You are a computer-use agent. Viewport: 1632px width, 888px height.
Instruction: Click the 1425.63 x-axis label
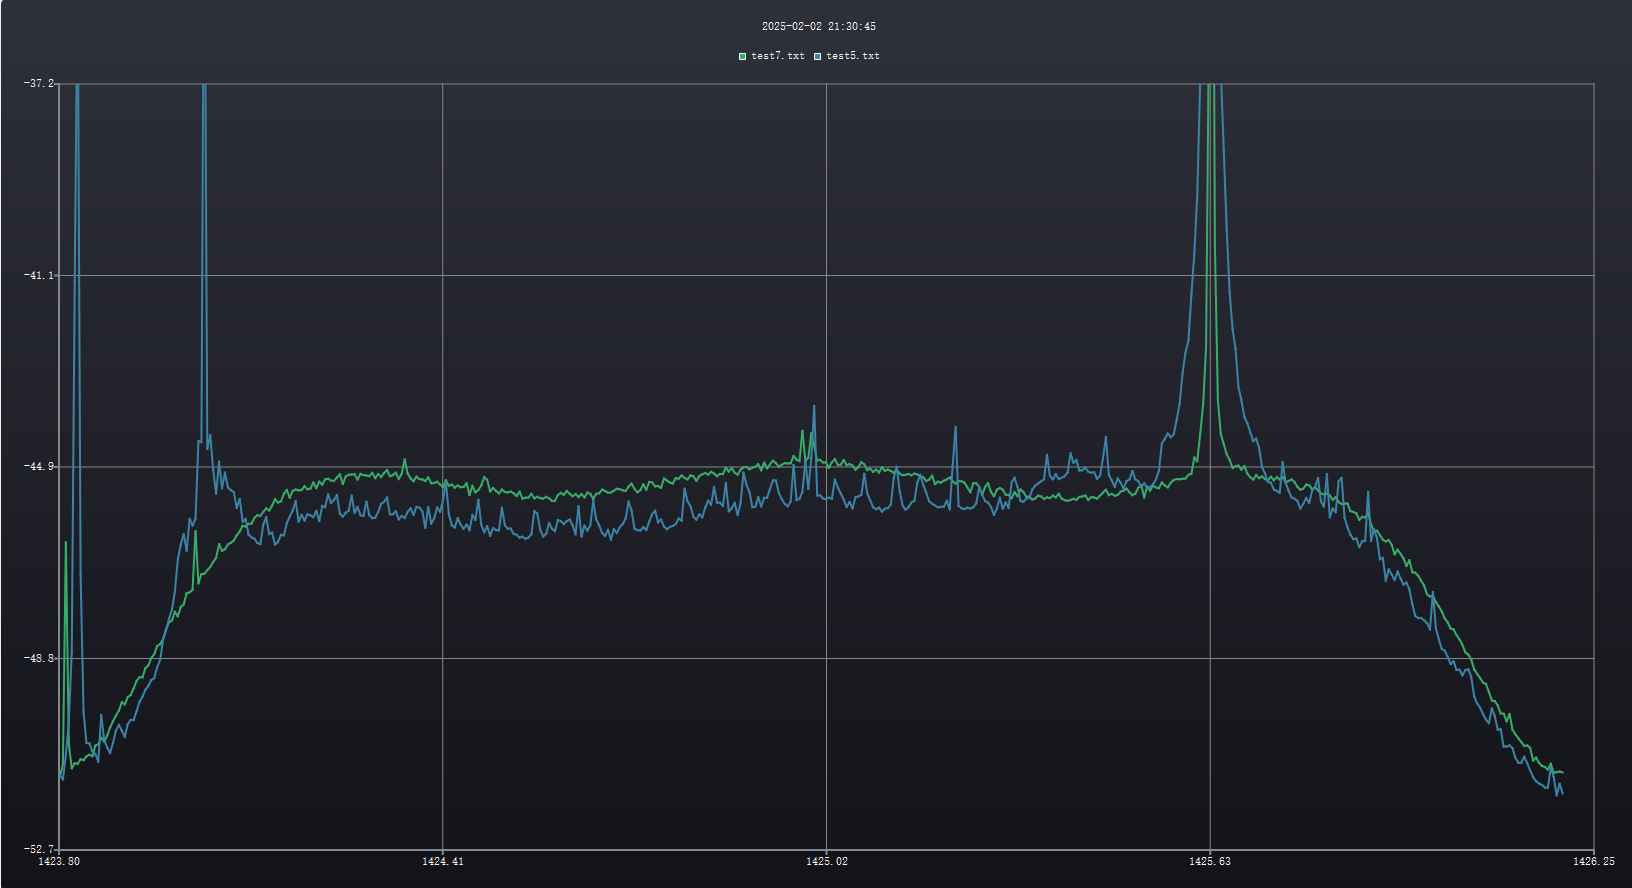pos(1210,861)
